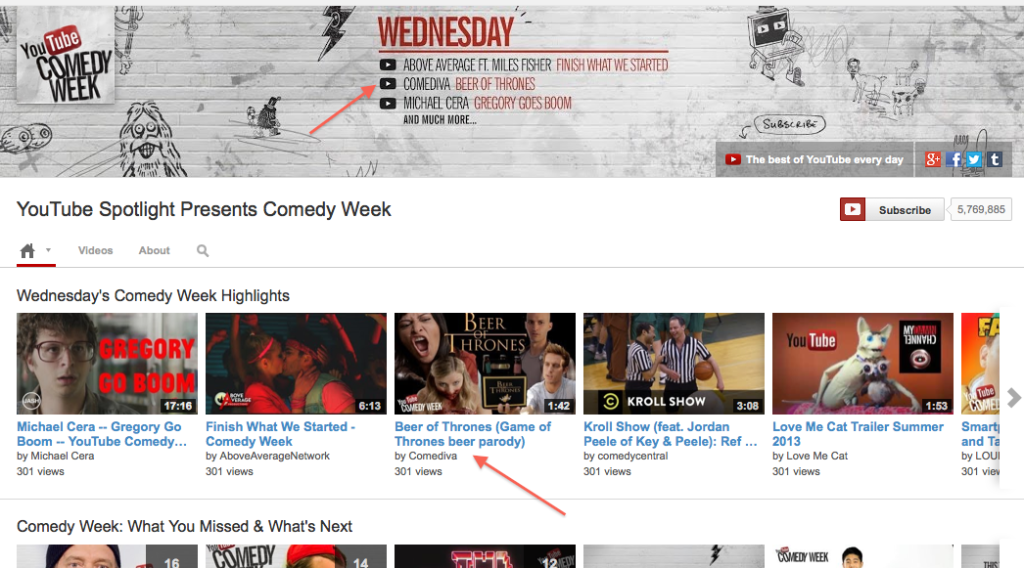Open Finish What We Started title link

[x=280, y=434]
